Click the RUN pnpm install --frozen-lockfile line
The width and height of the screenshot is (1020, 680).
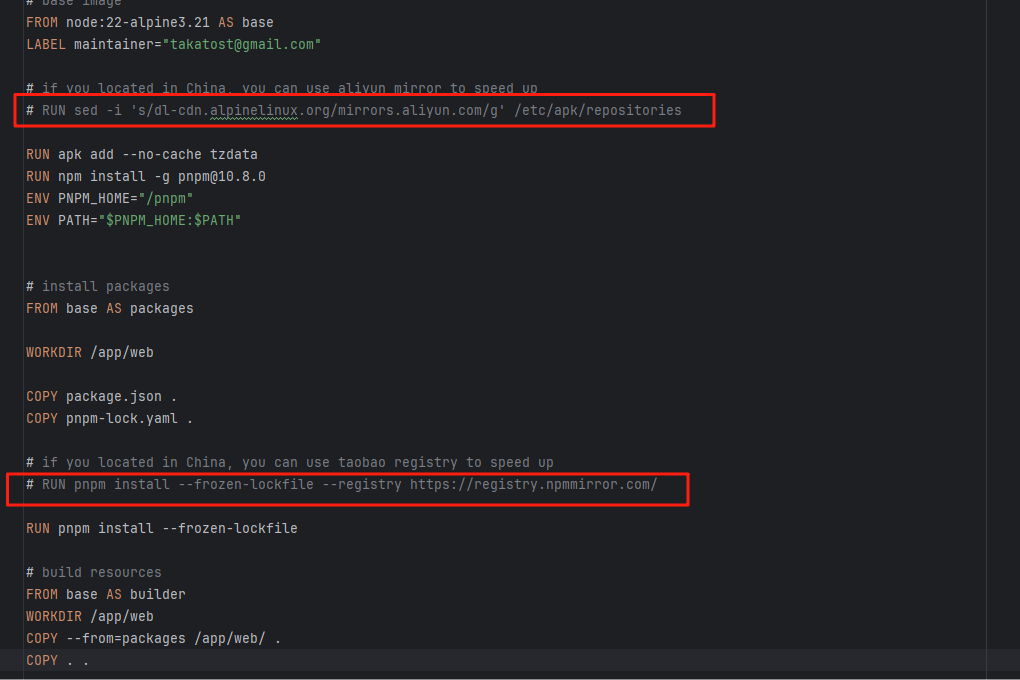point(162,528)
